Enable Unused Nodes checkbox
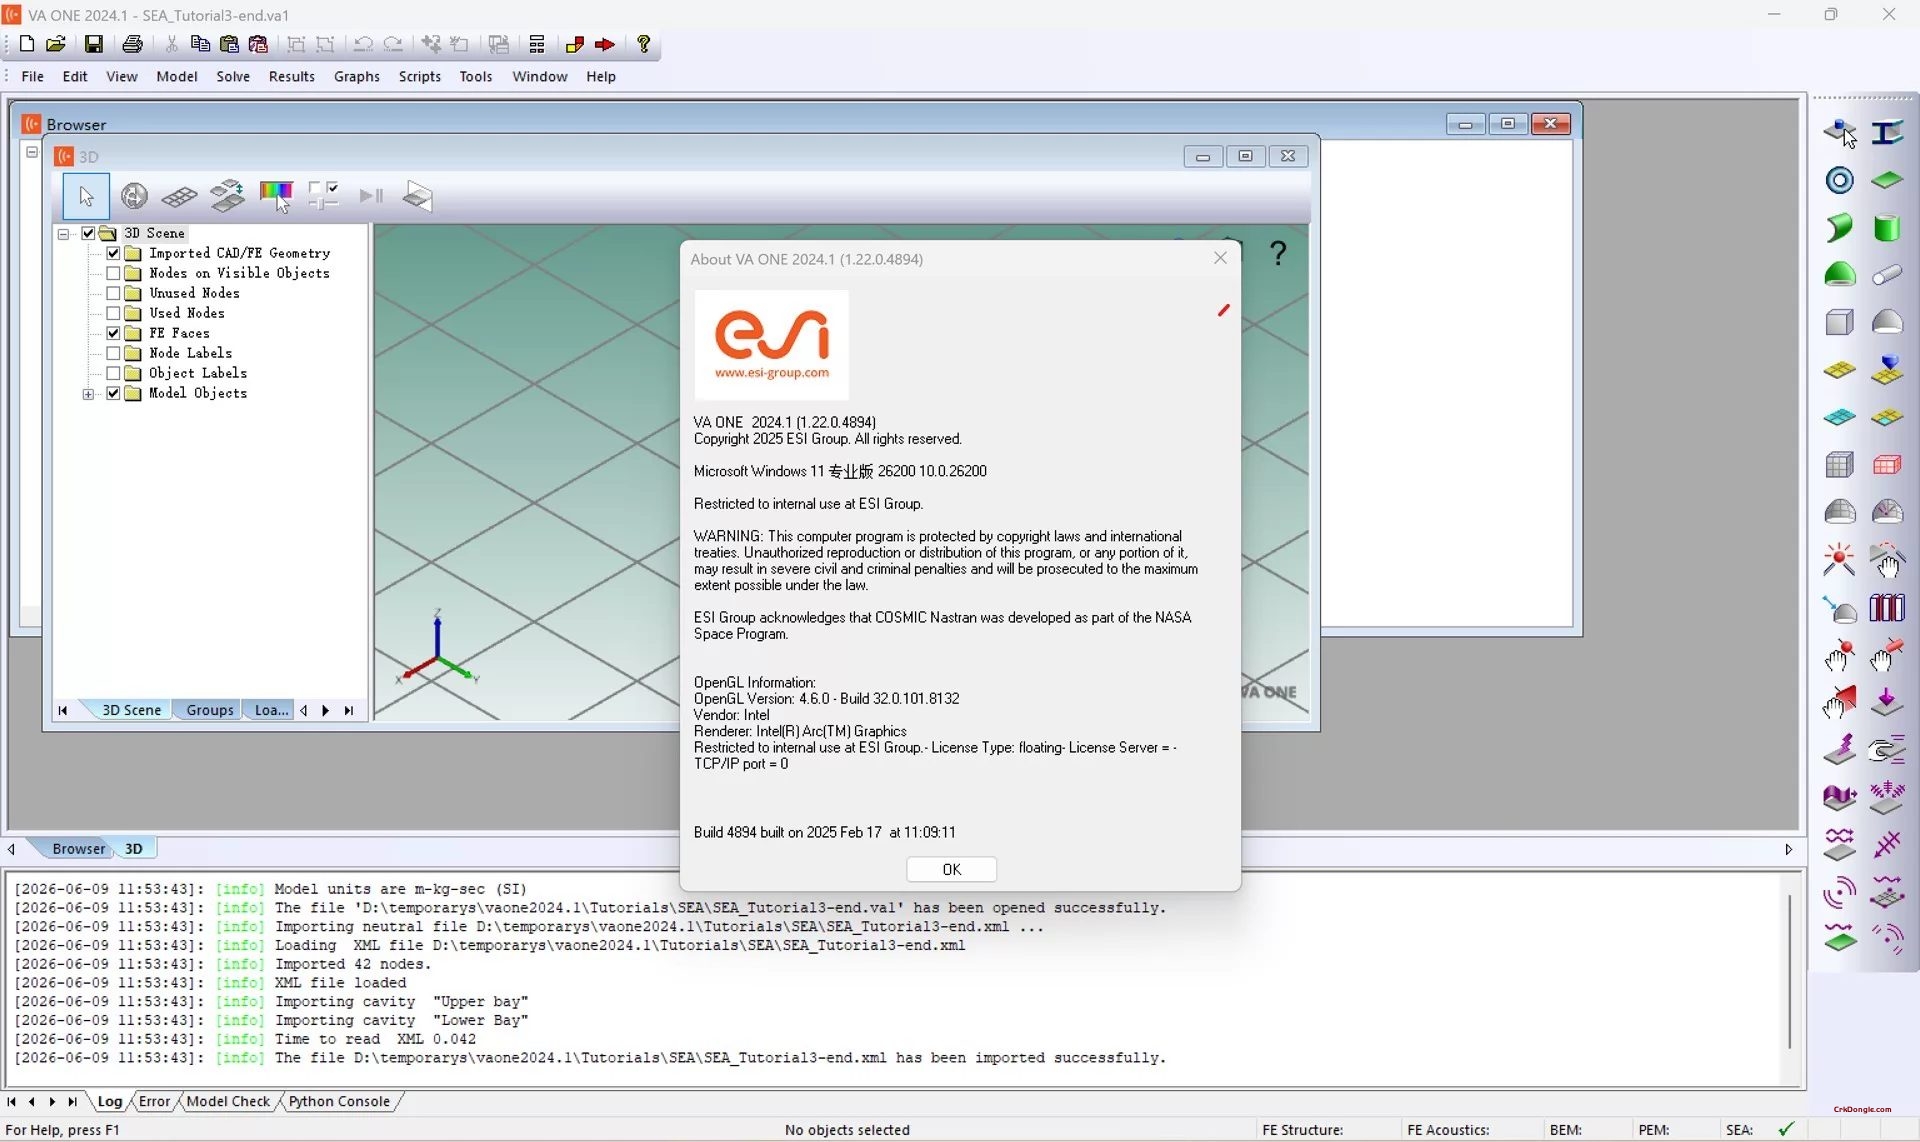Viewport: 1920px width, 1142px height. (113, 293)
